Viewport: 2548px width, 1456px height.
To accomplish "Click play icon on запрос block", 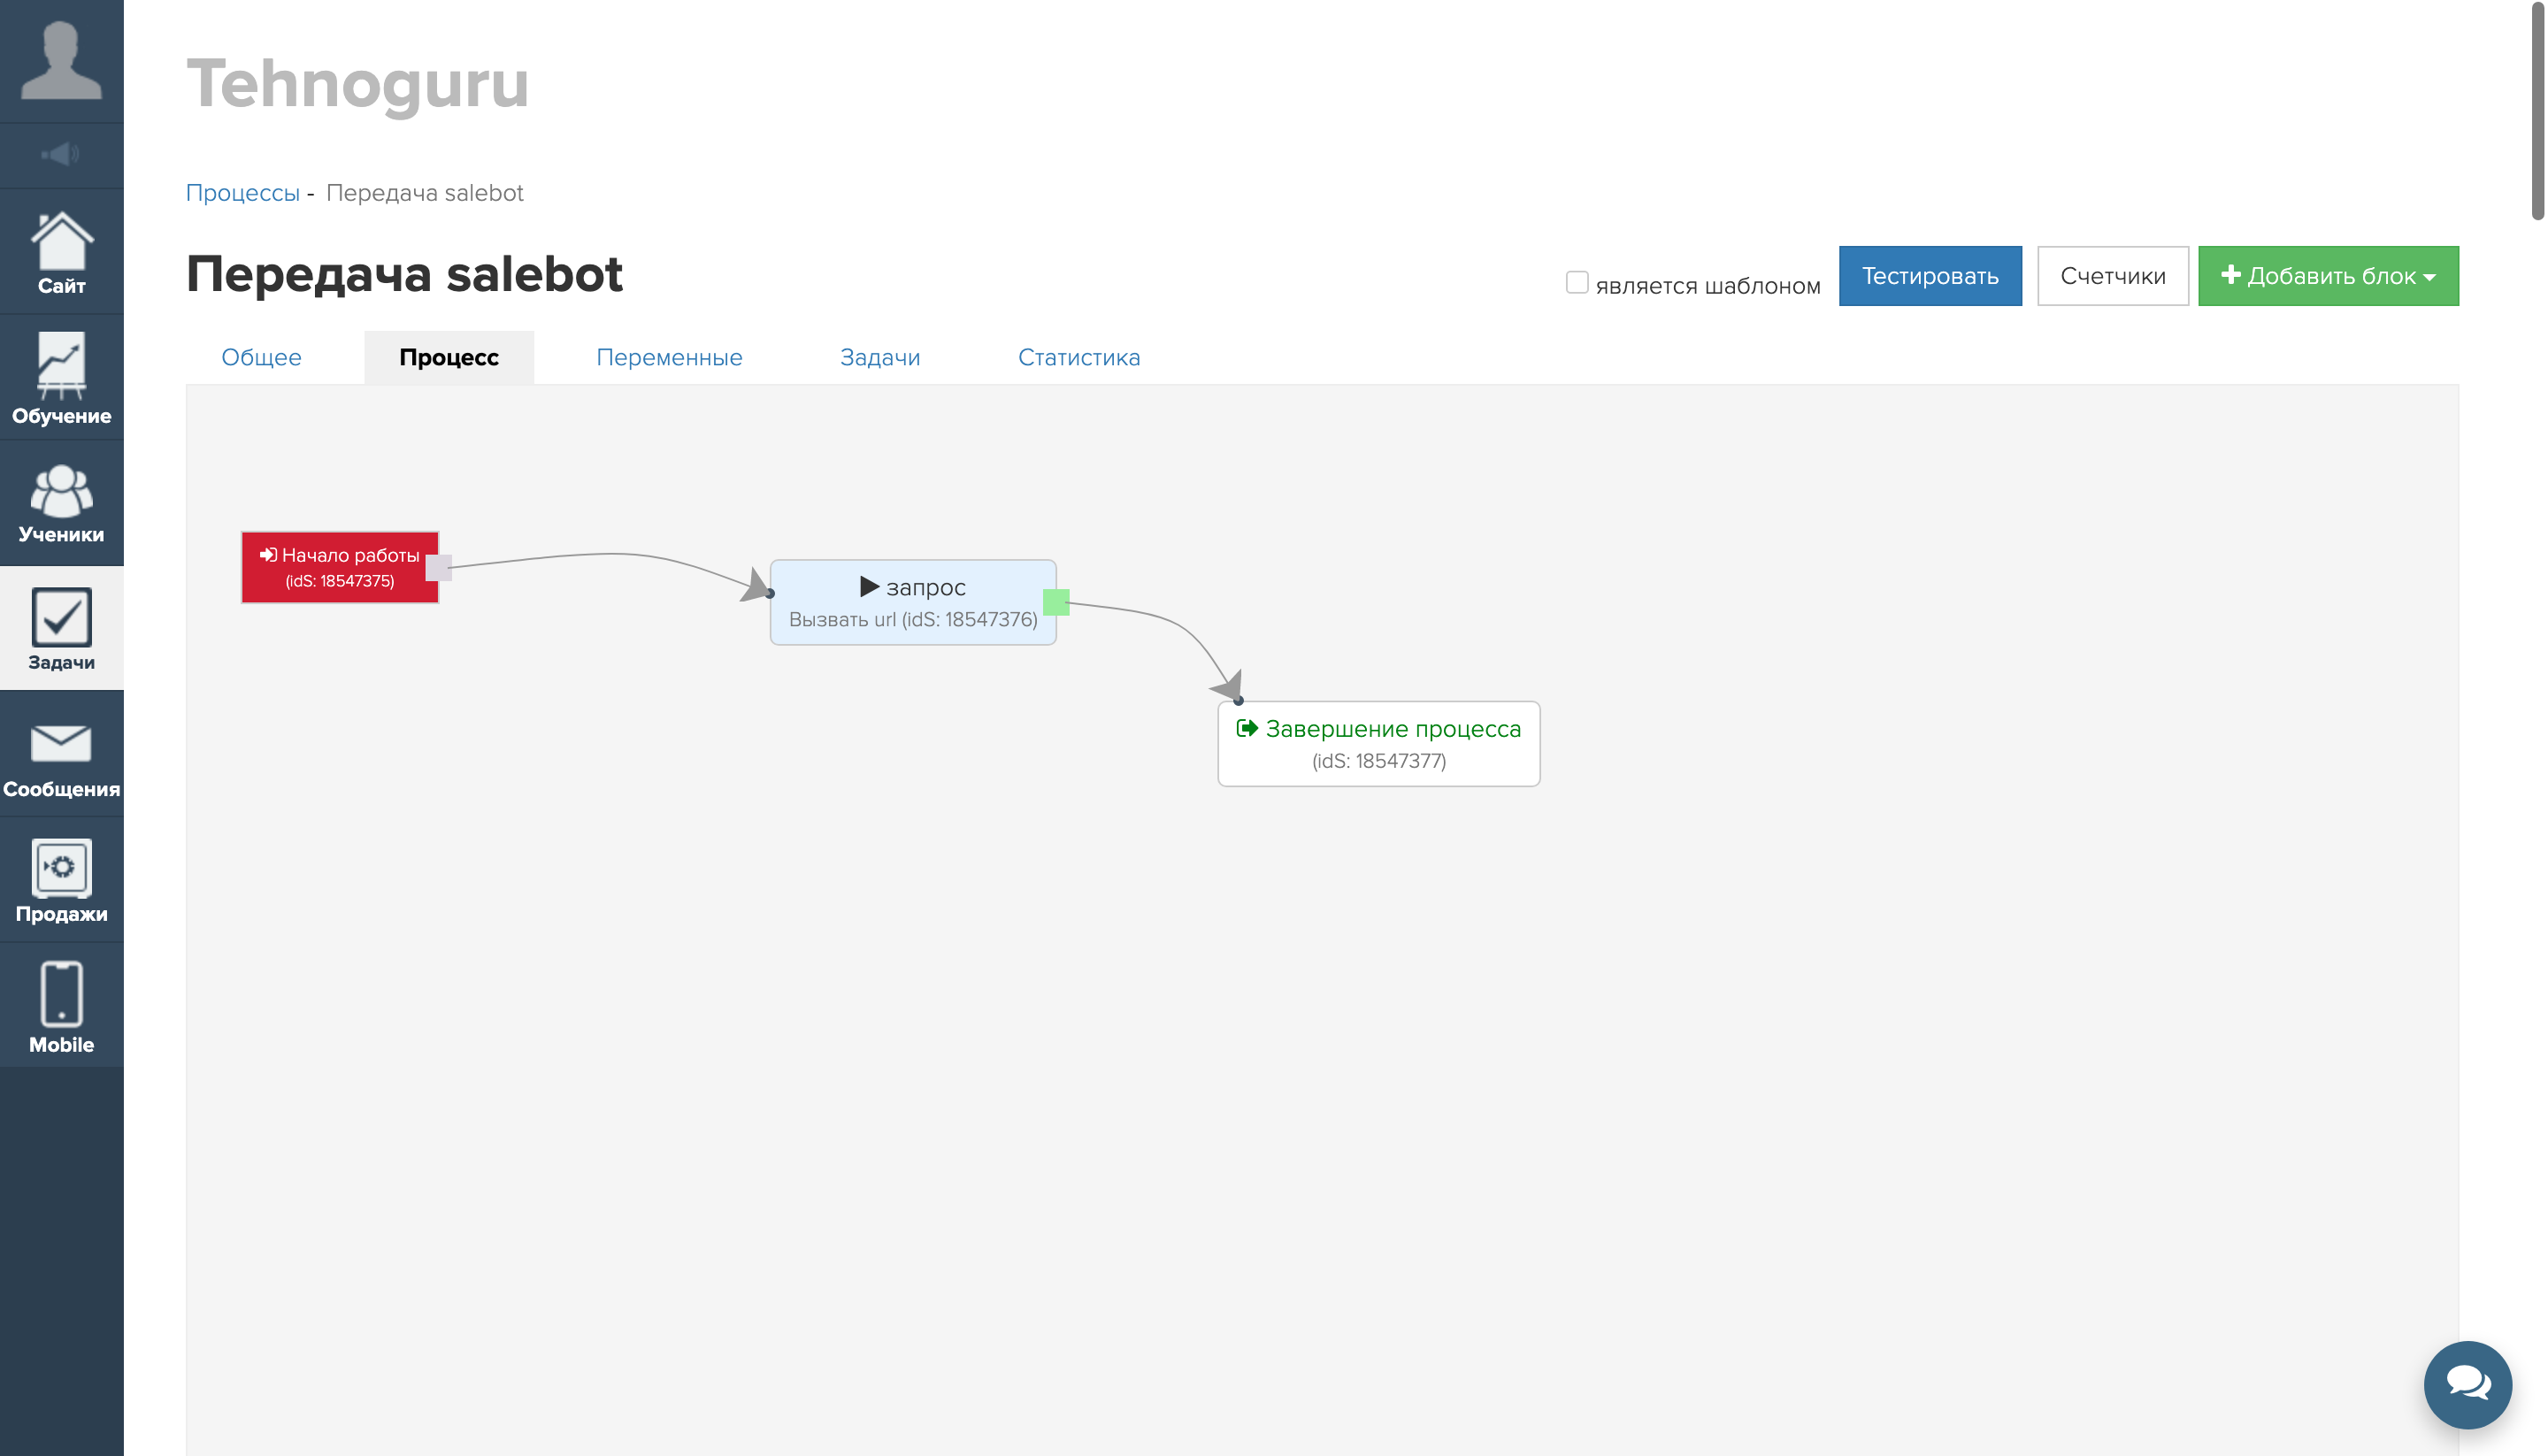I will click(869, 587).
